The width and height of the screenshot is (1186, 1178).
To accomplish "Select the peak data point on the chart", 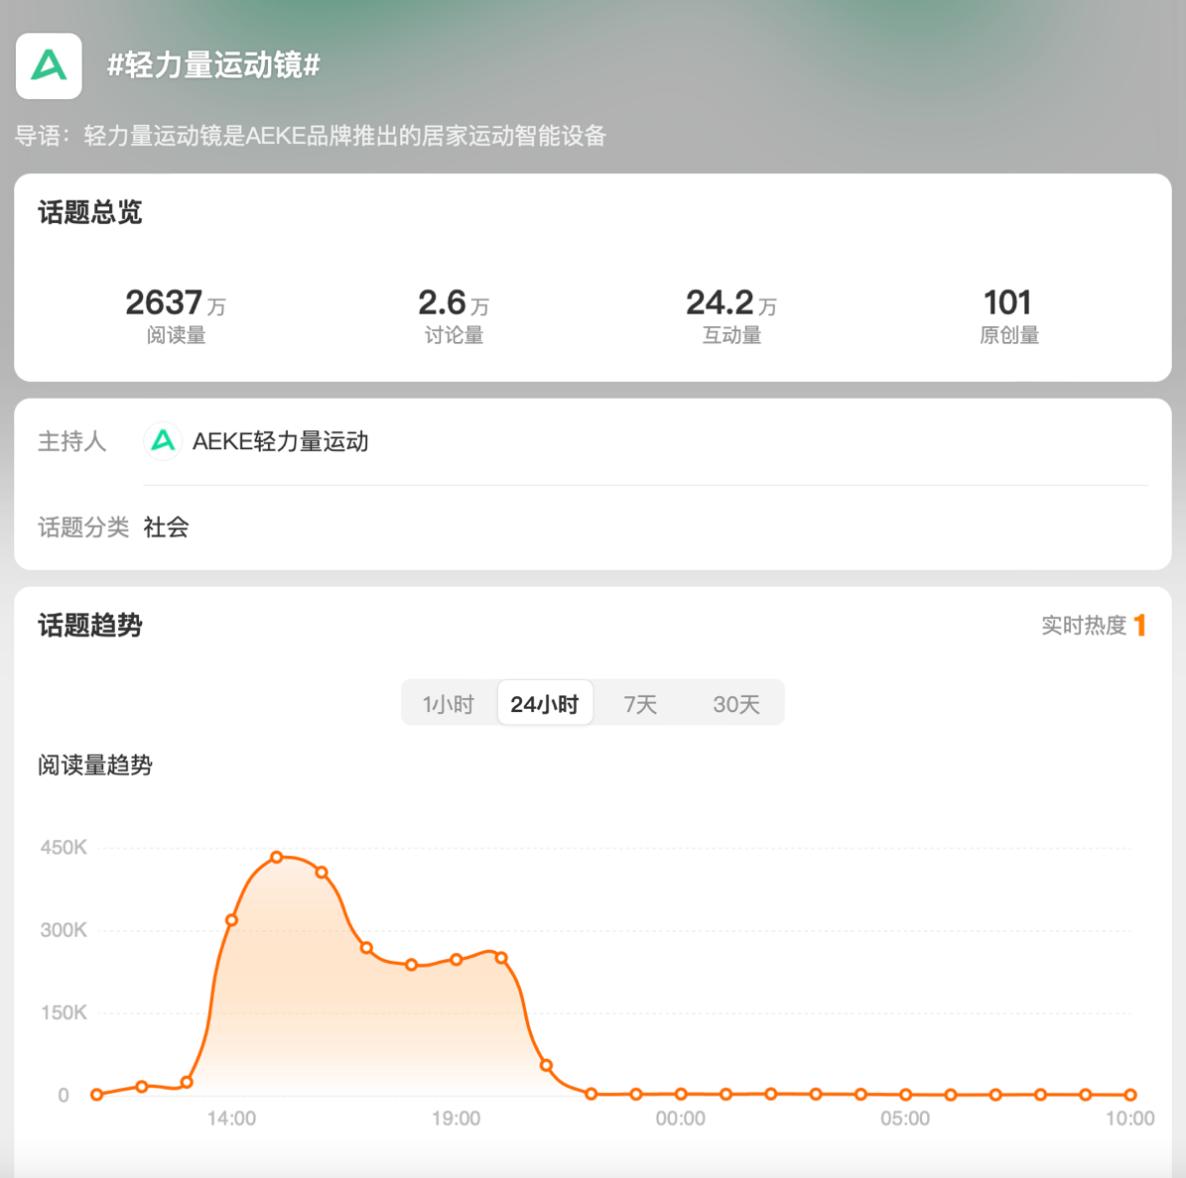I will coord(277,857).
